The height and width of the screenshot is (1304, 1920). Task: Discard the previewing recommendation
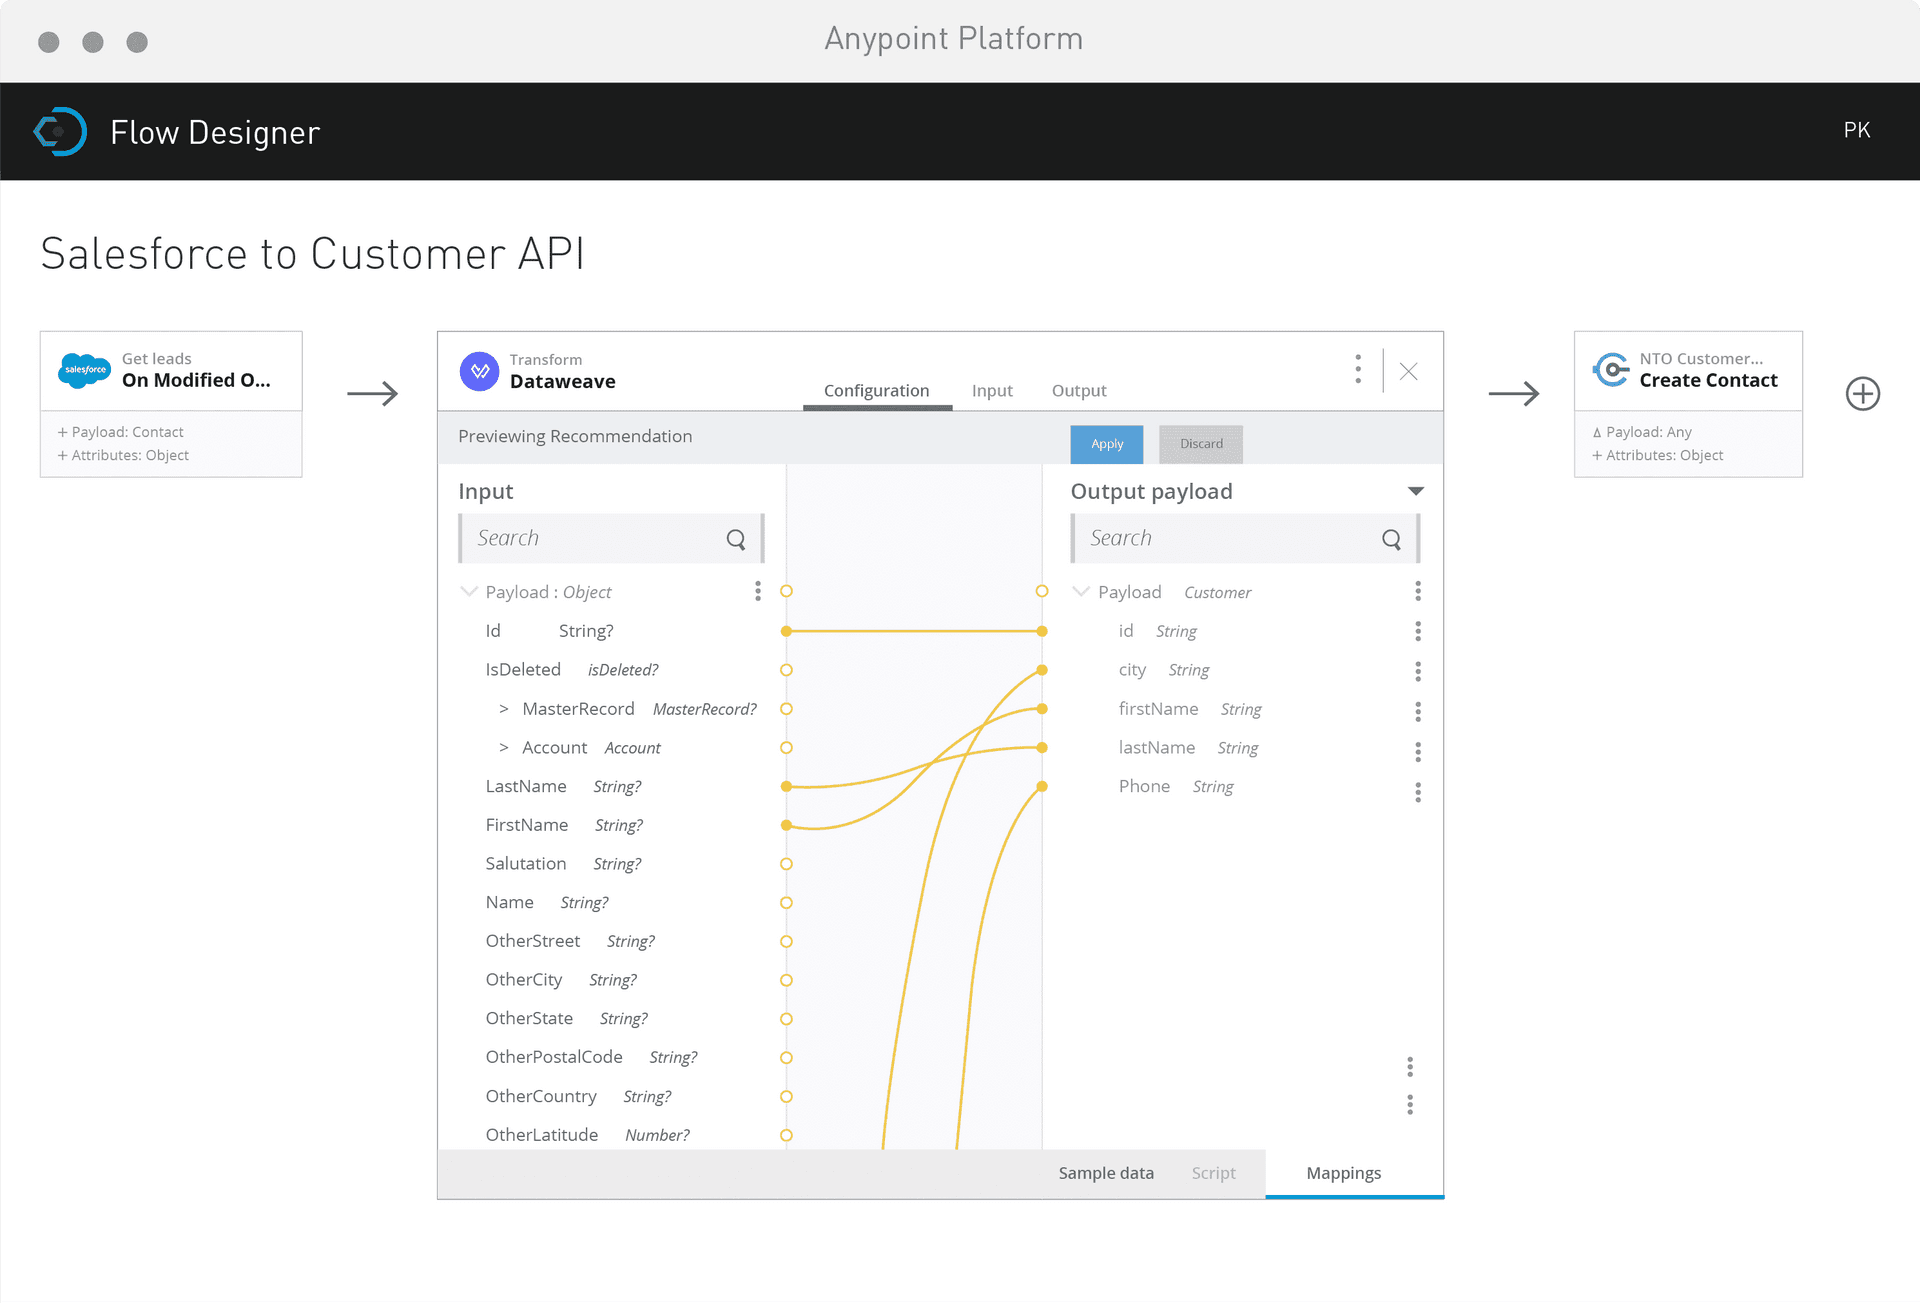[1200, 444]
